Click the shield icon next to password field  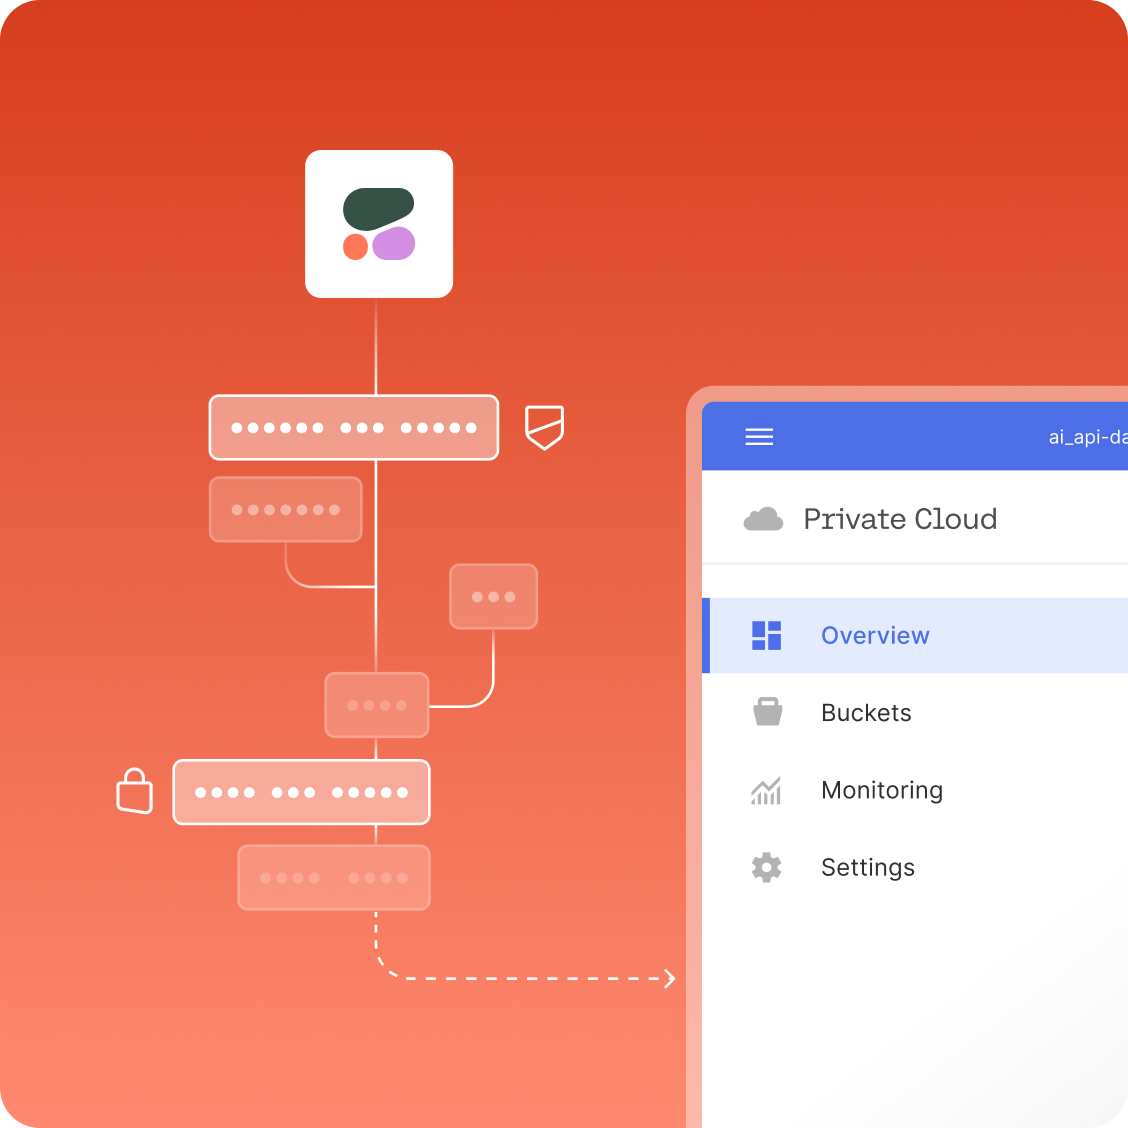pyautogui.click(x=545, y=427)
